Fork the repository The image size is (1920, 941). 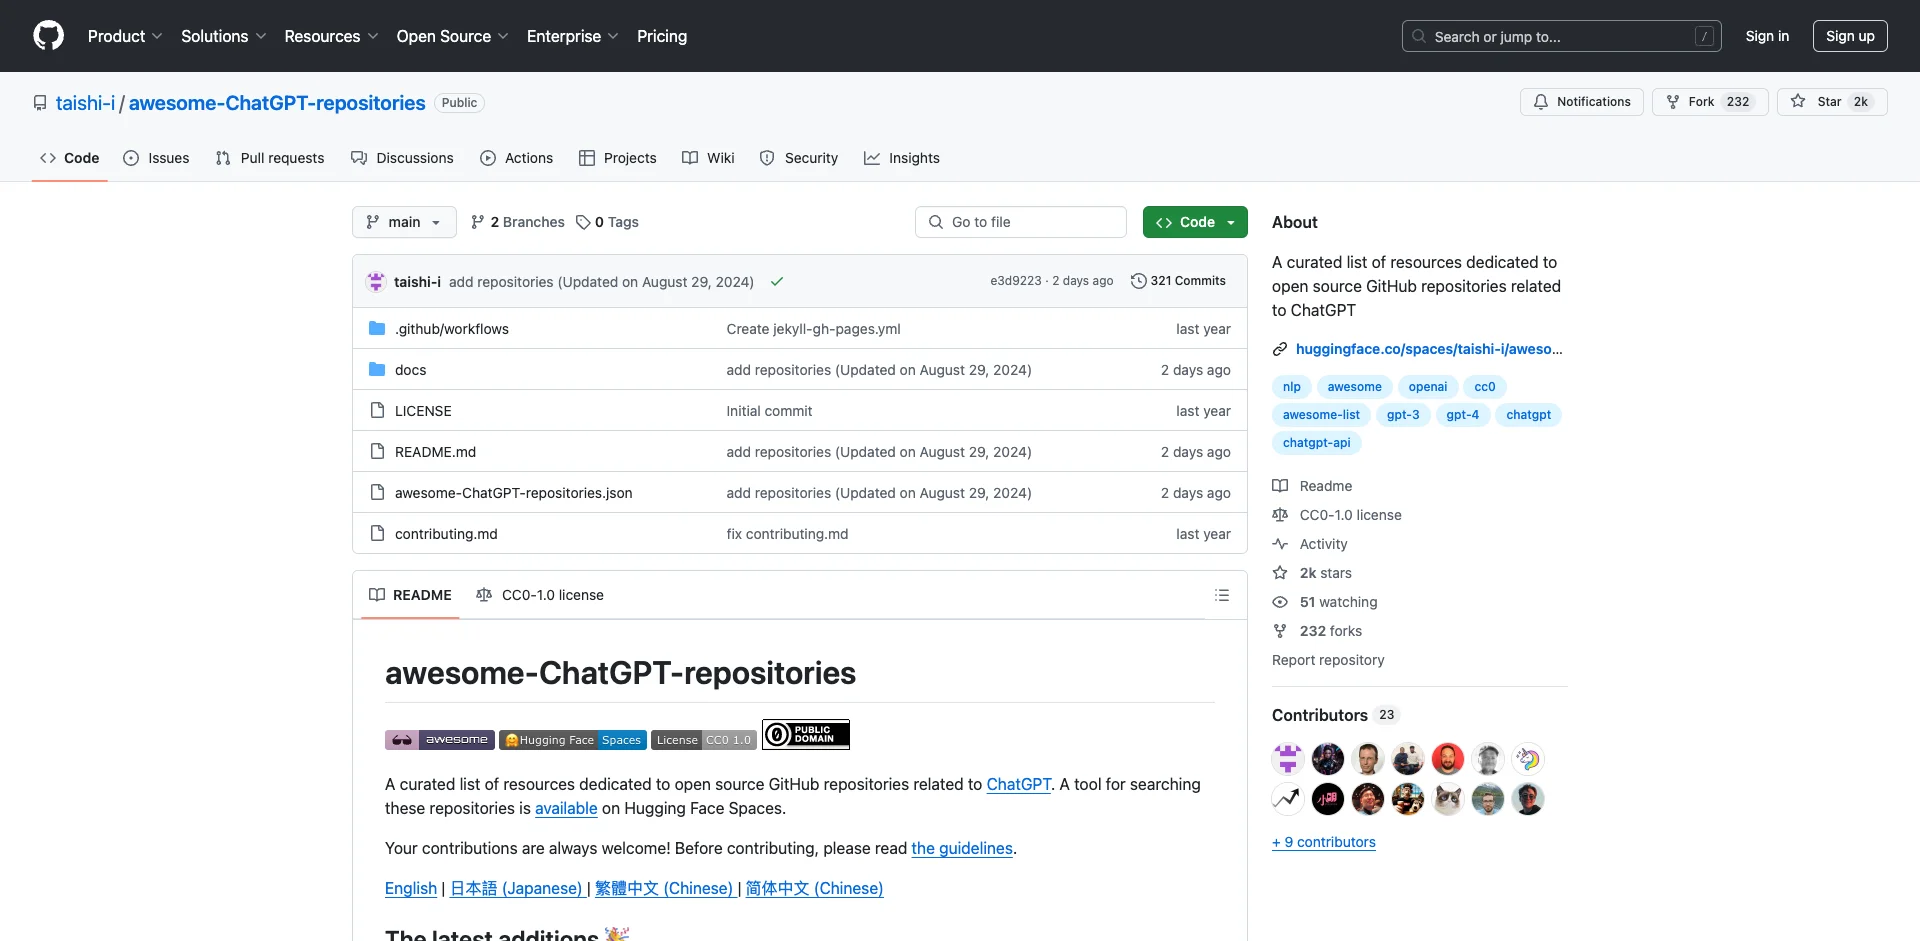coord(1710,102)
